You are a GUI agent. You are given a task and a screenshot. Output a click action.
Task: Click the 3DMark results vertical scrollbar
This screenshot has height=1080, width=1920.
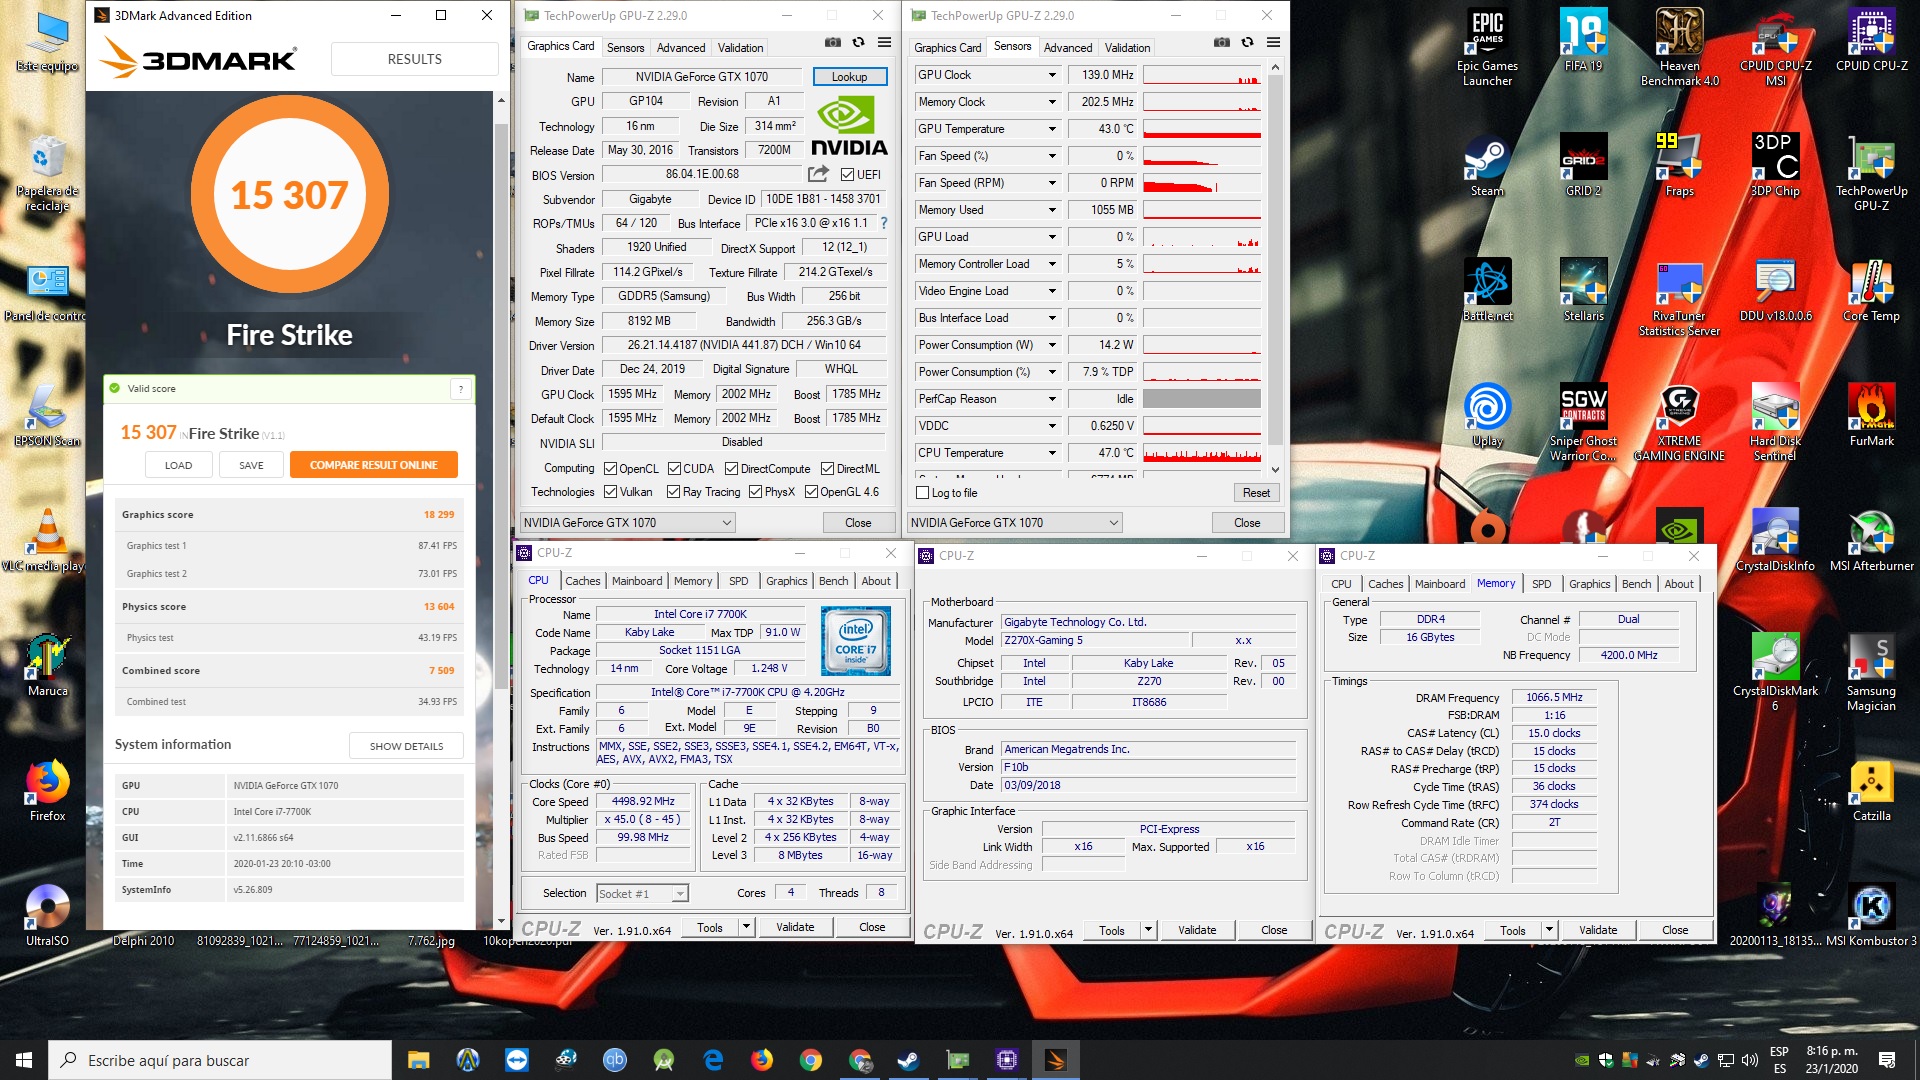[x=502, y=511]
